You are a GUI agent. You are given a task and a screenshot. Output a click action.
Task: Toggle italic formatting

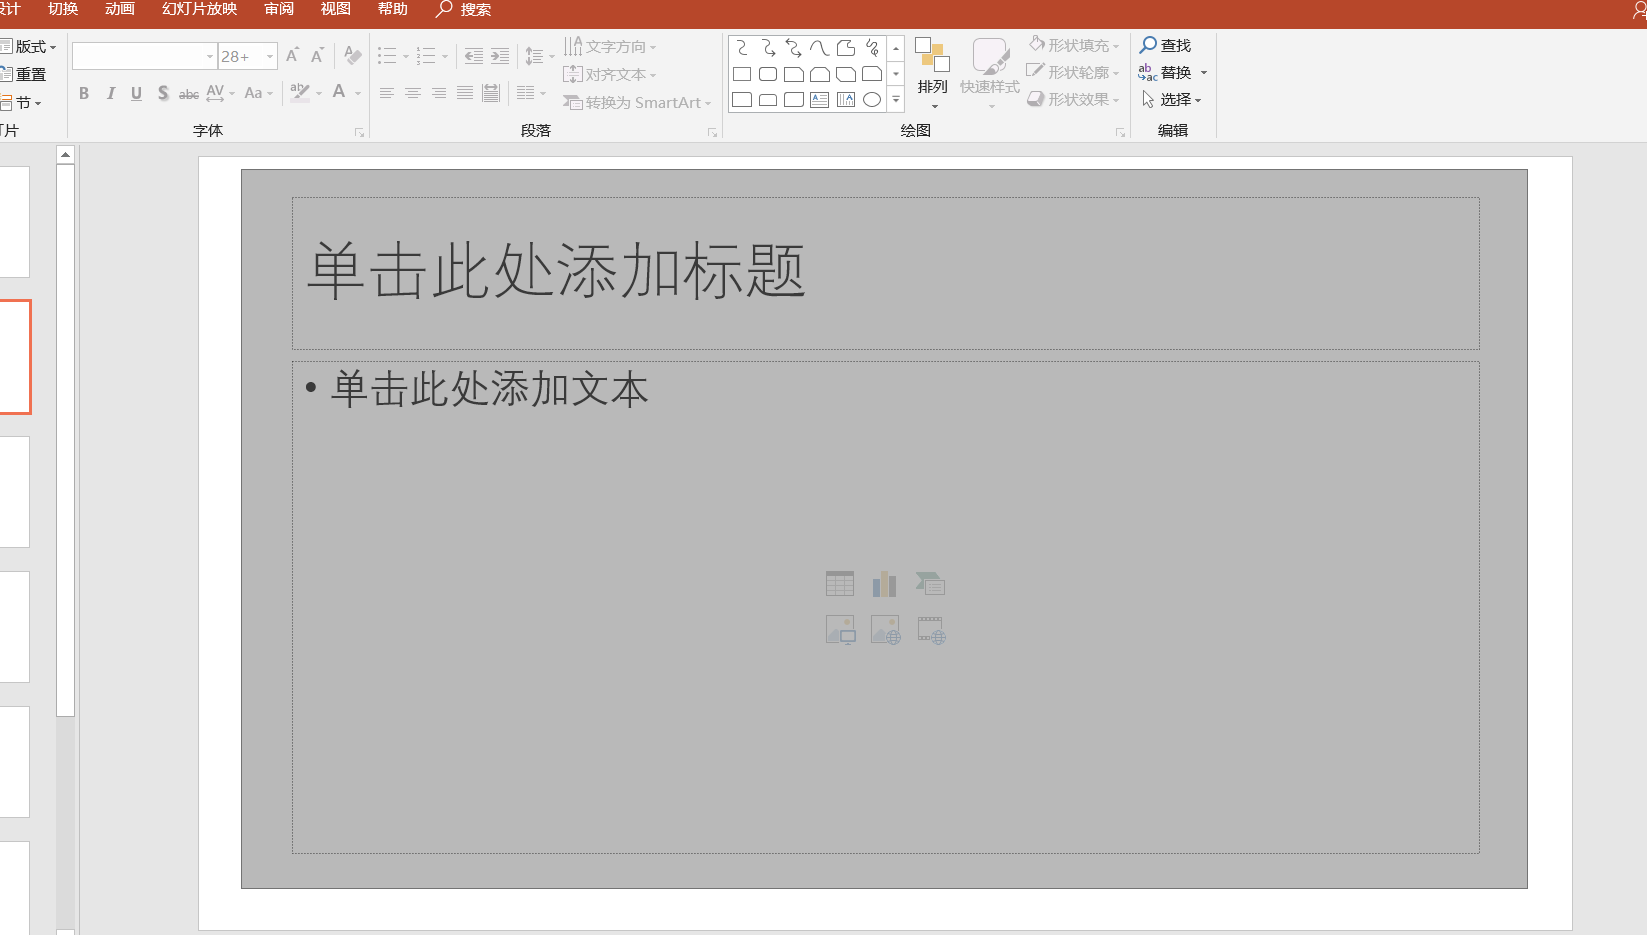tap(110, 93)
